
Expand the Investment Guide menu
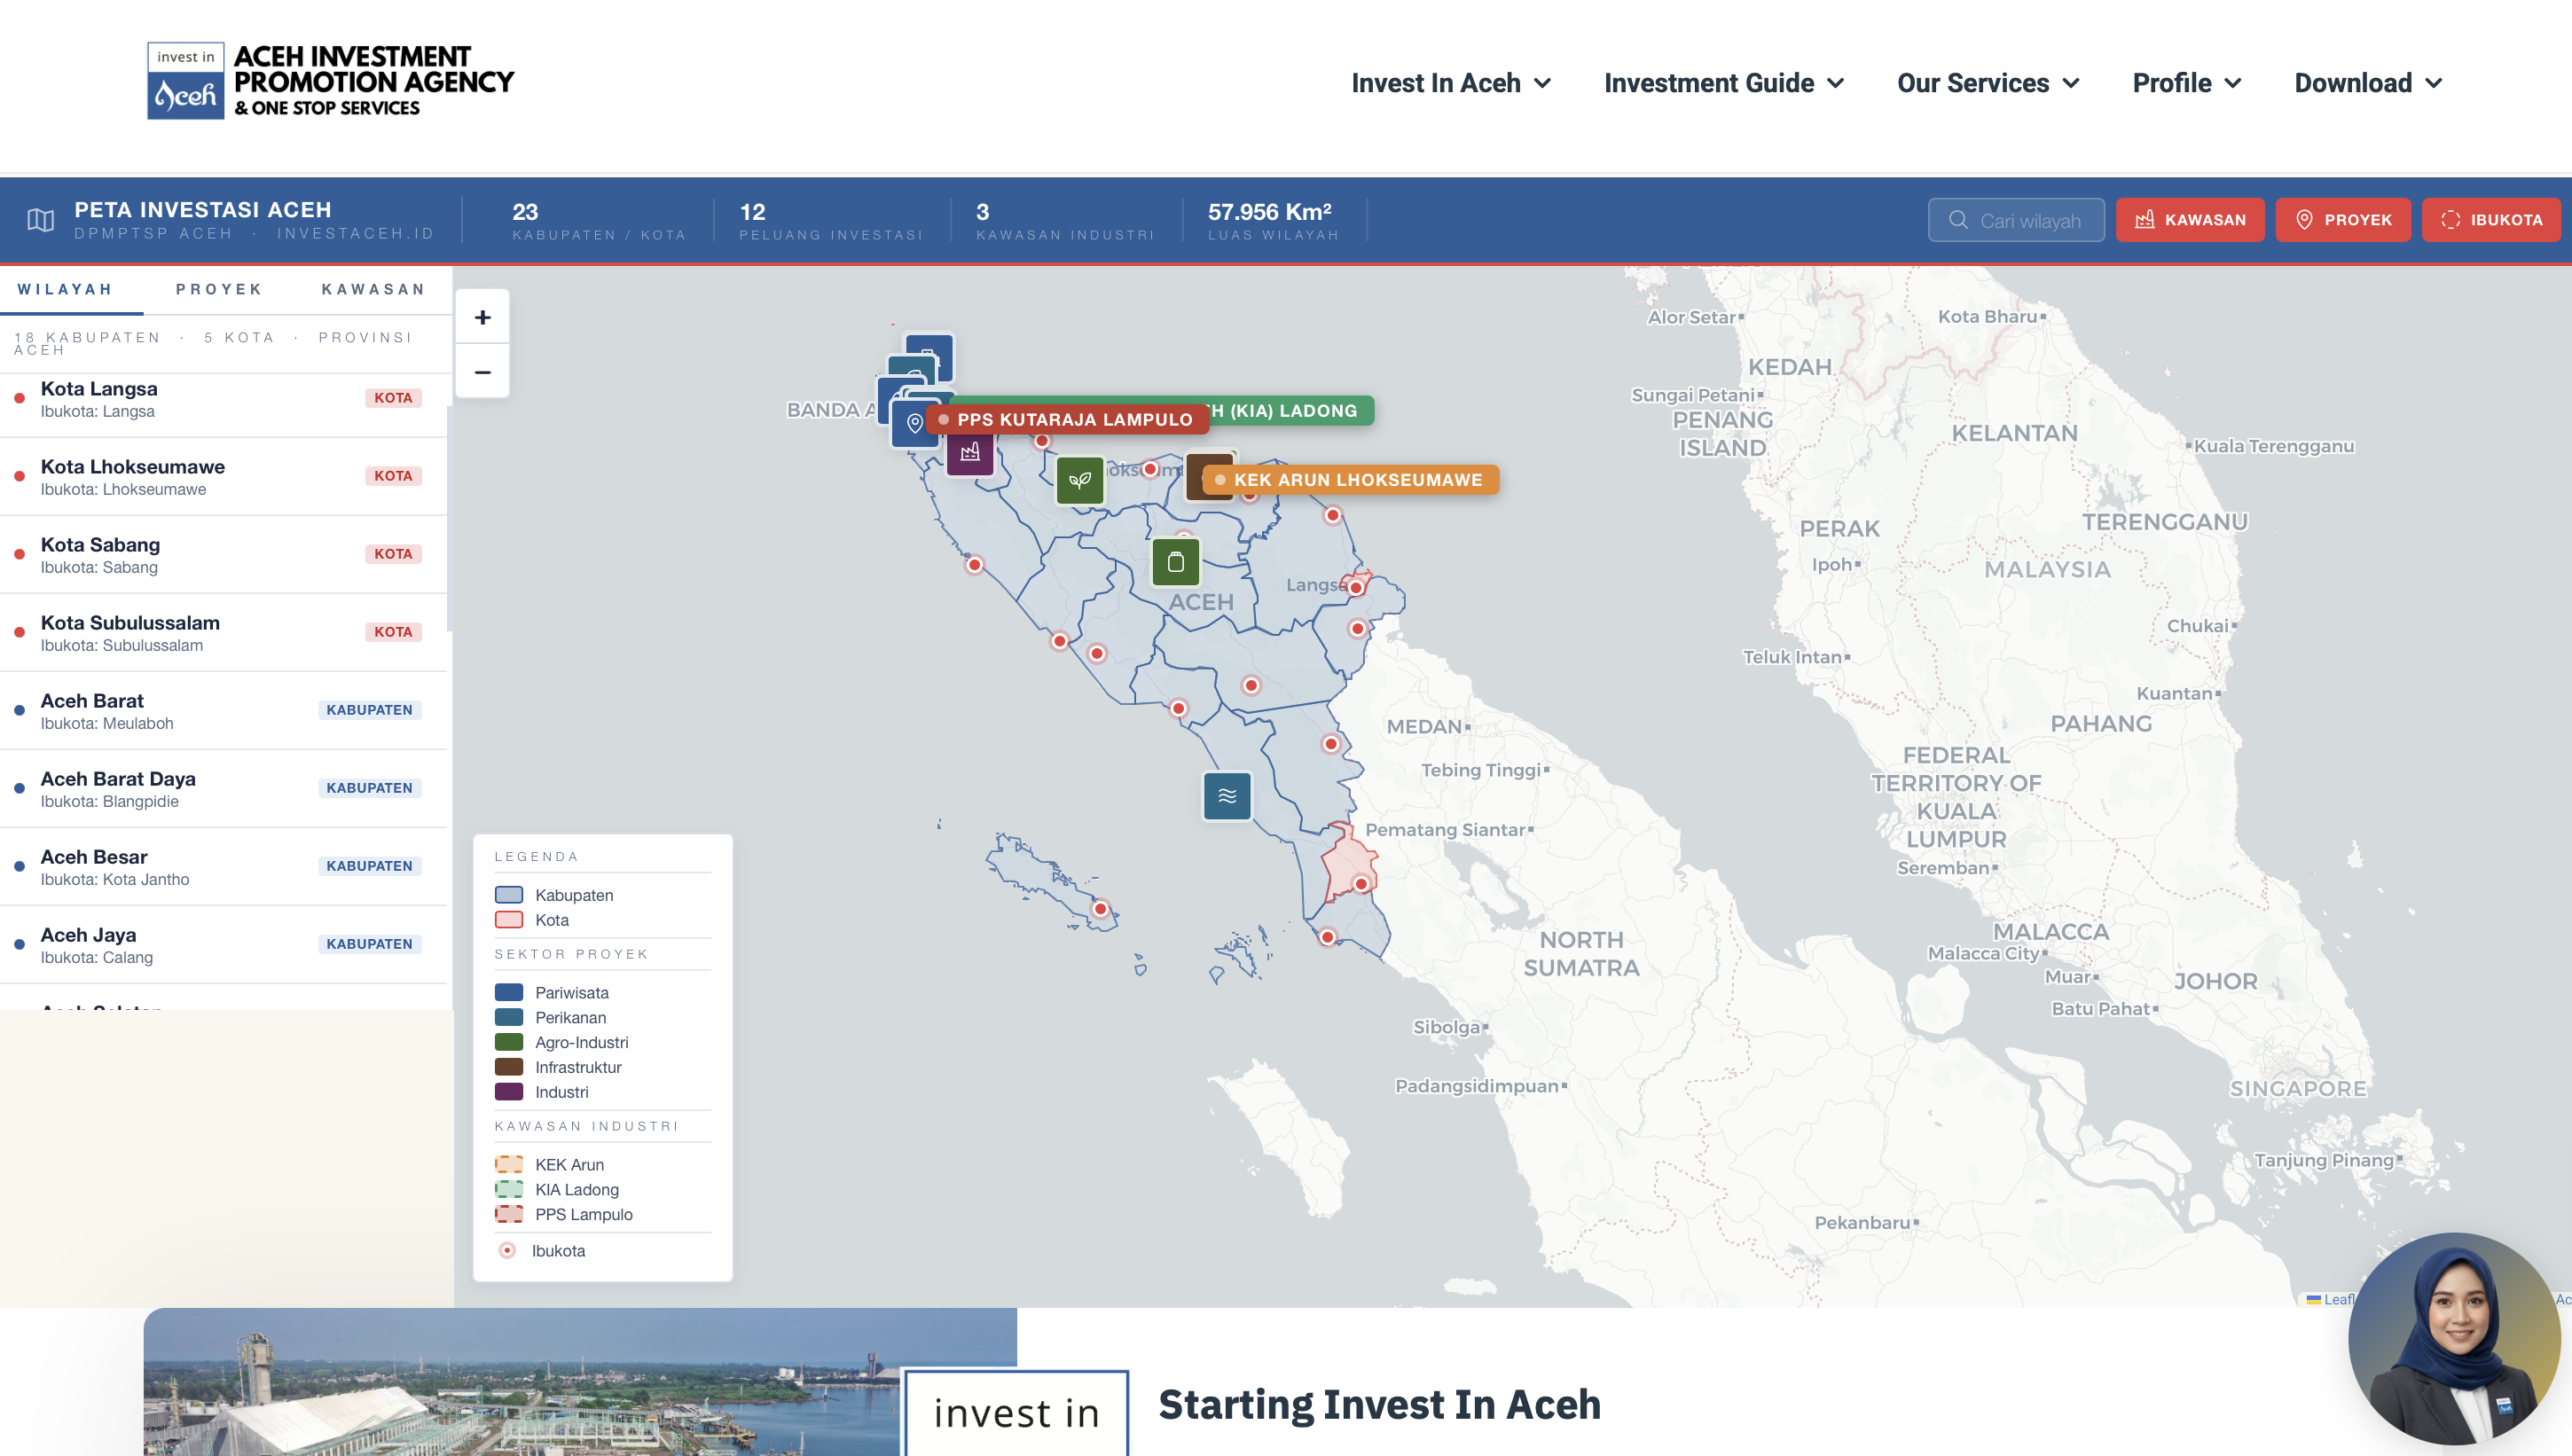(1724, 83)
